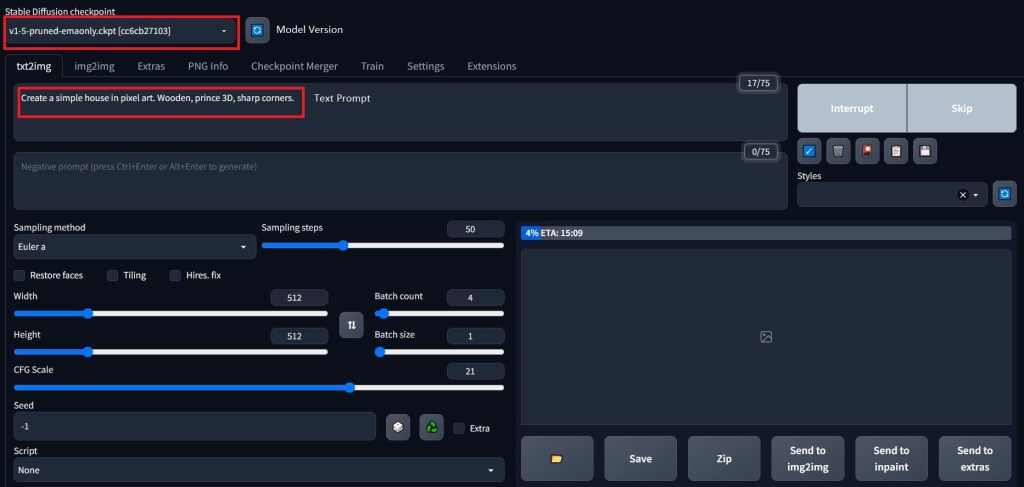Click the Width slider
This screenshot has height=487, width=1024.
tap(170, 313)
